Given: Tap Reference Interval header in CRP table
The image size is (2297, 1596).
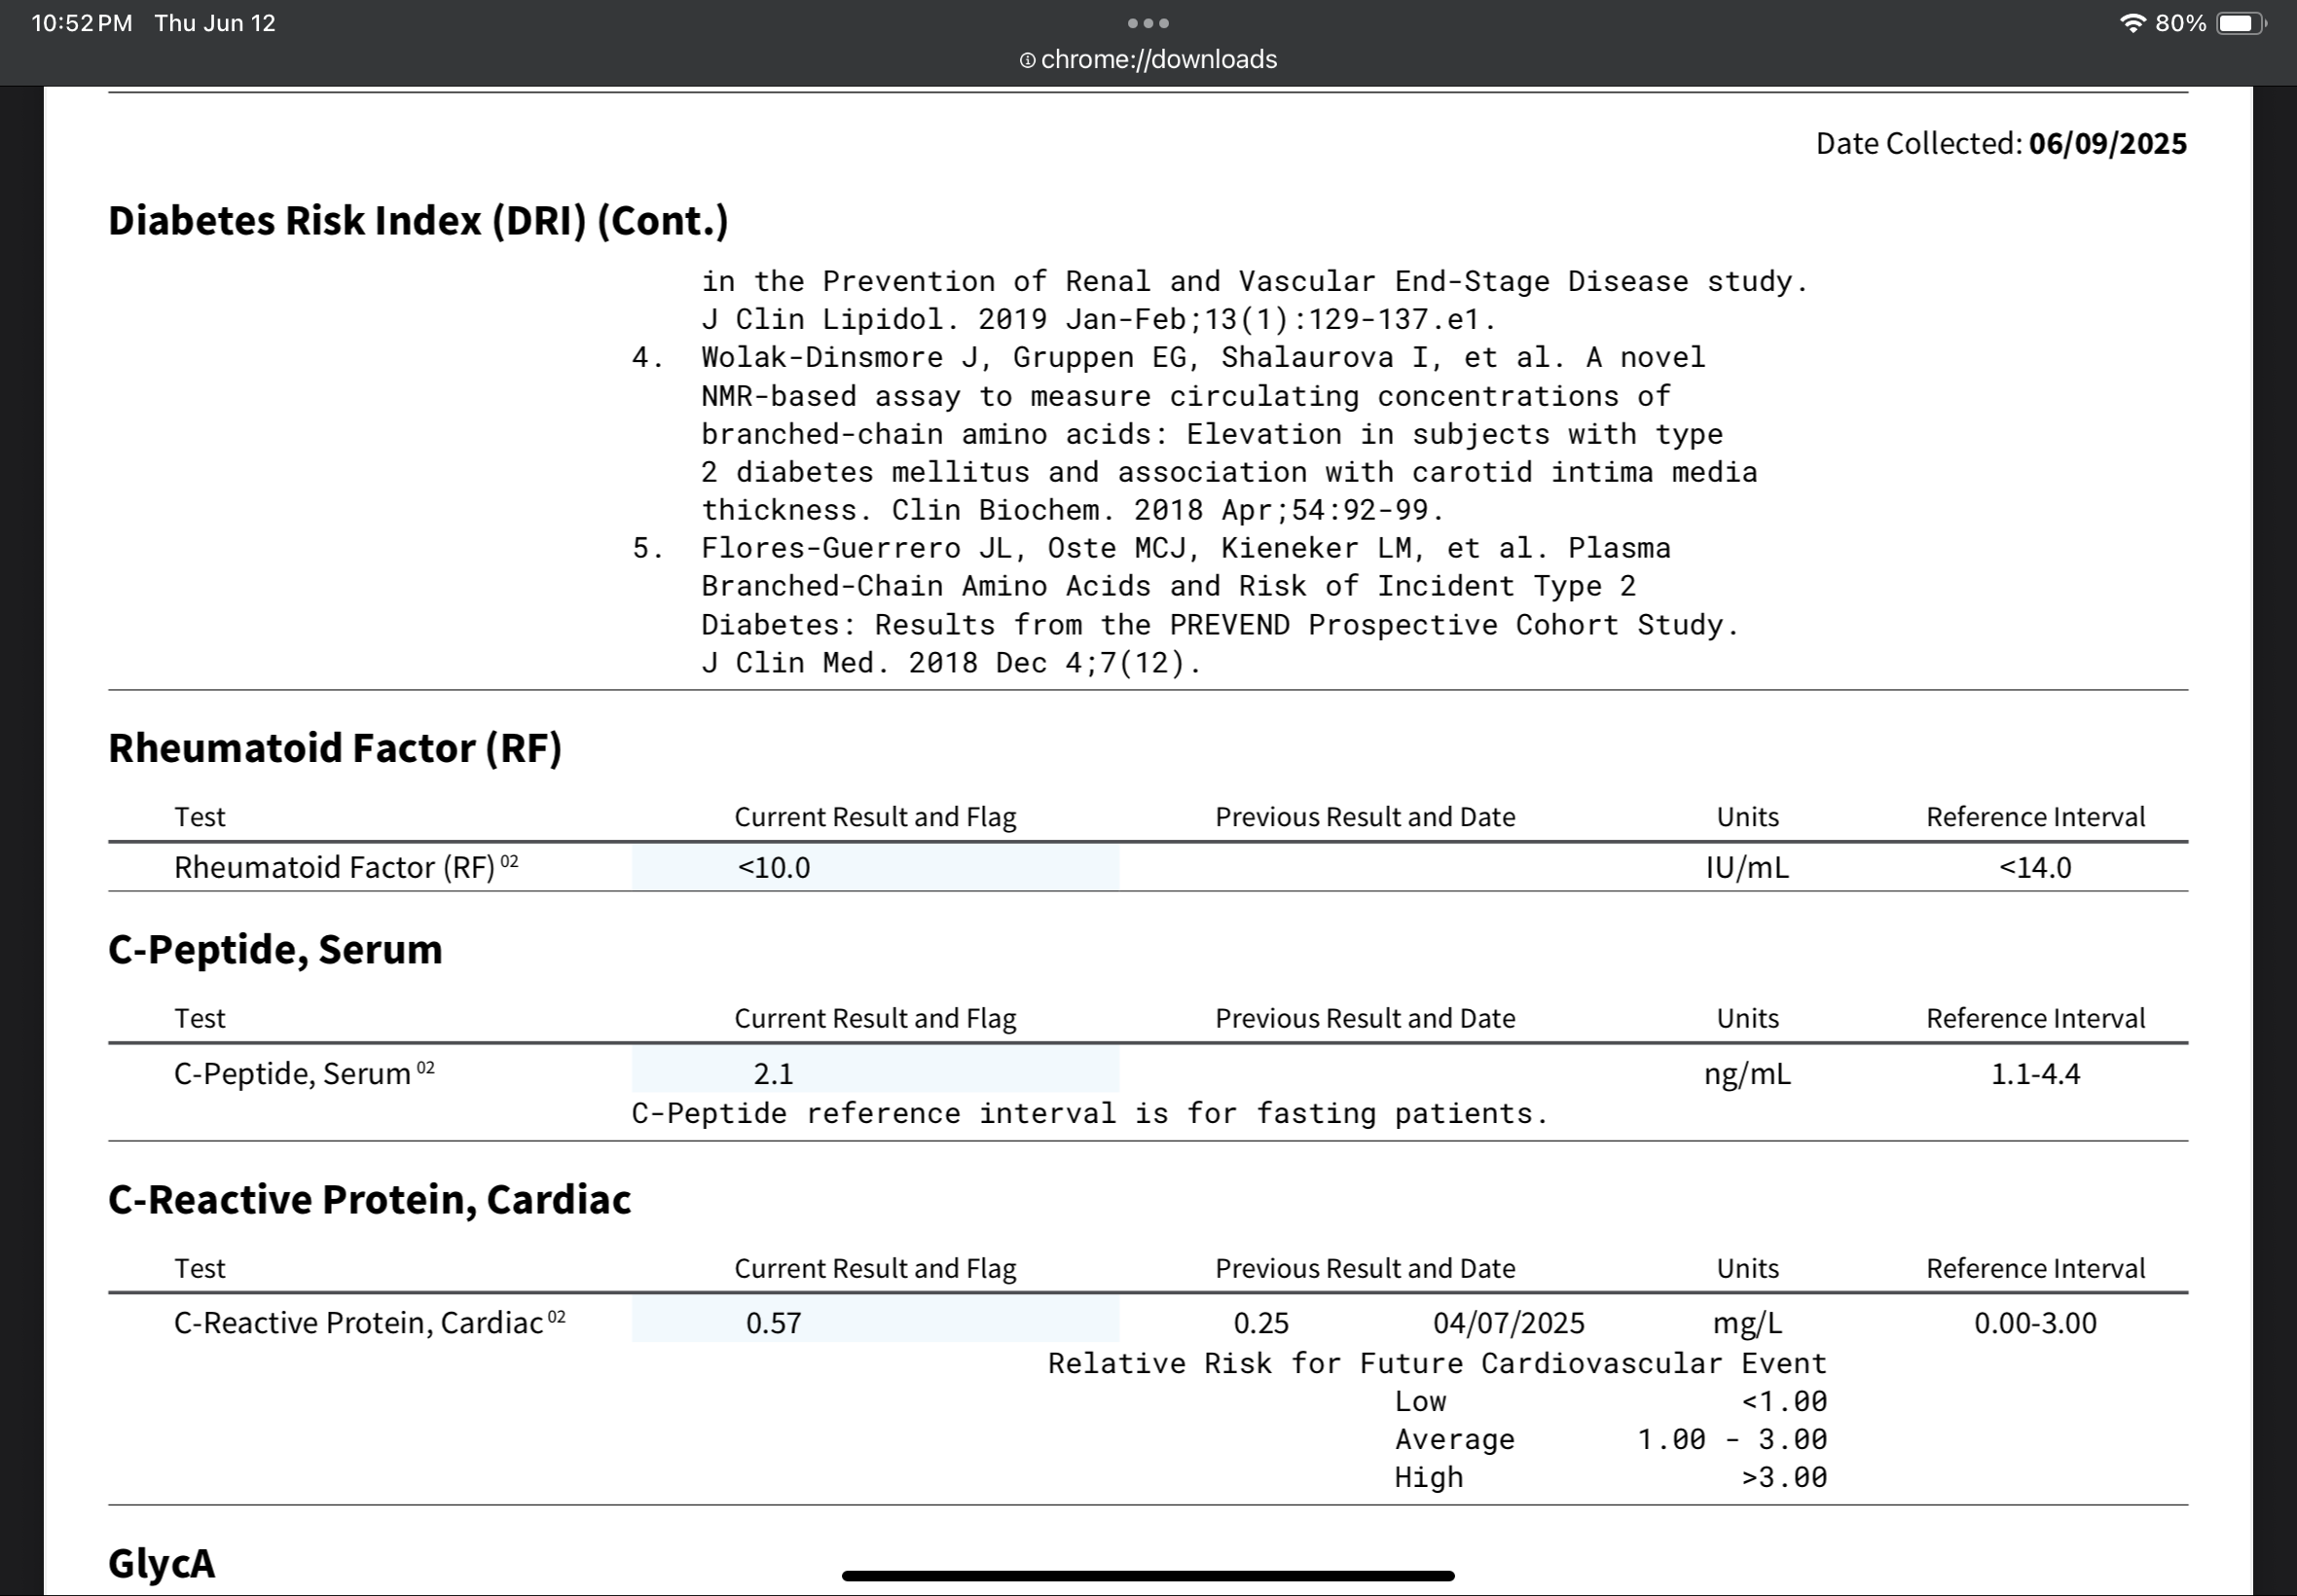Looking at the screenshot, I should coord(2035,1268).
